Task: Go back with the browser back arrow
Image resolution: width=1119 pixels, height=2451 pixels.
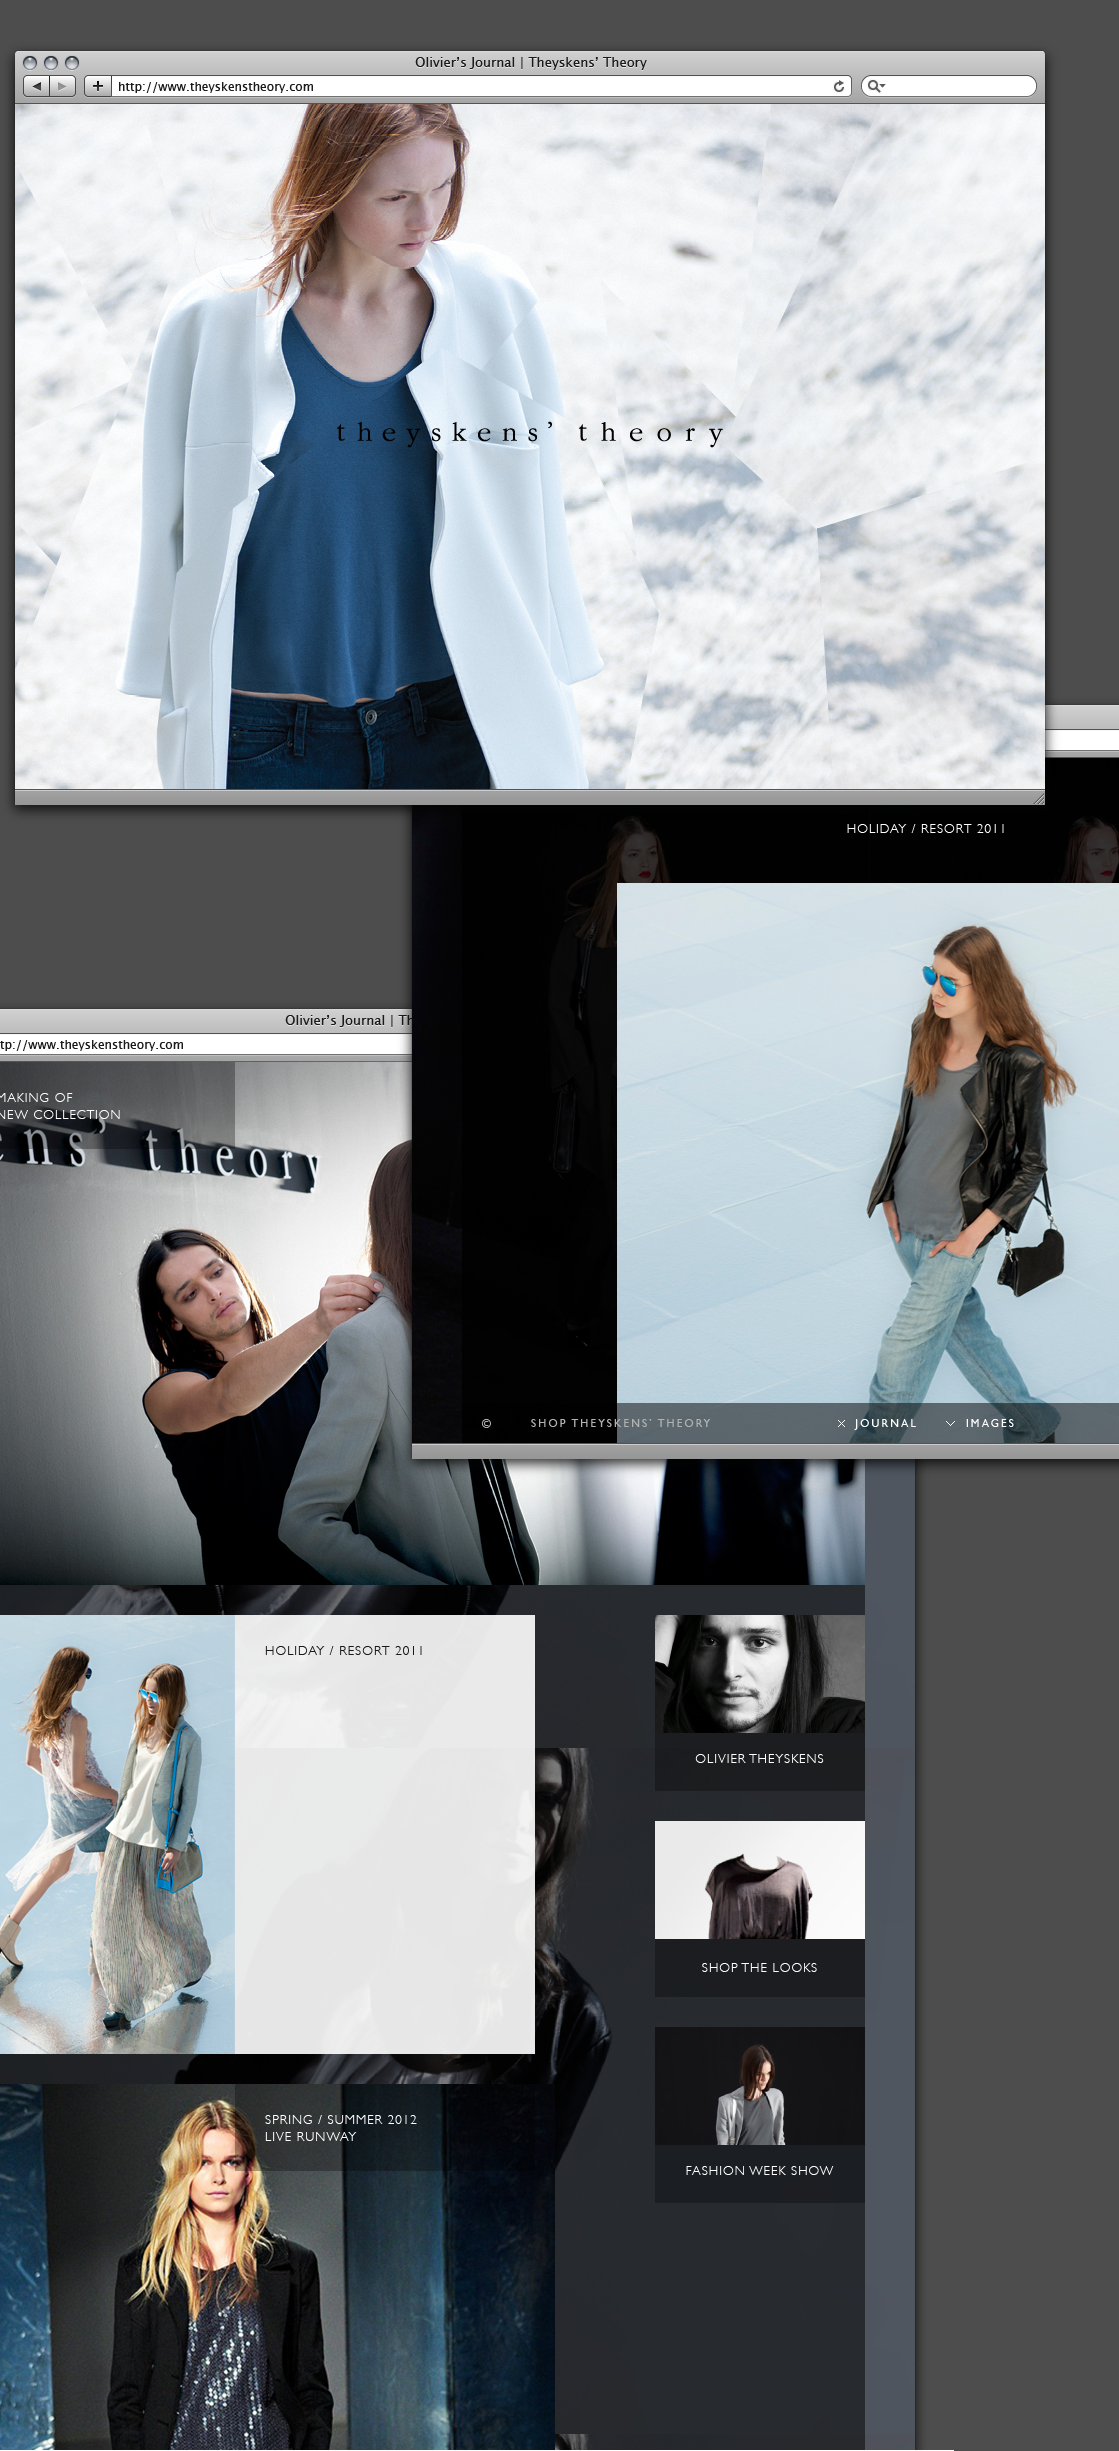Action: tap(37, 86)
